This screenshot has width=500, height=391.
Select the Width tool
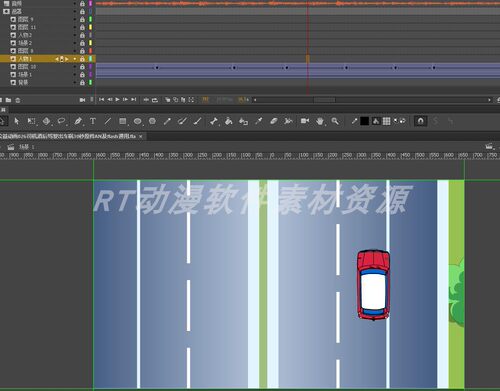tap(288, 121)
